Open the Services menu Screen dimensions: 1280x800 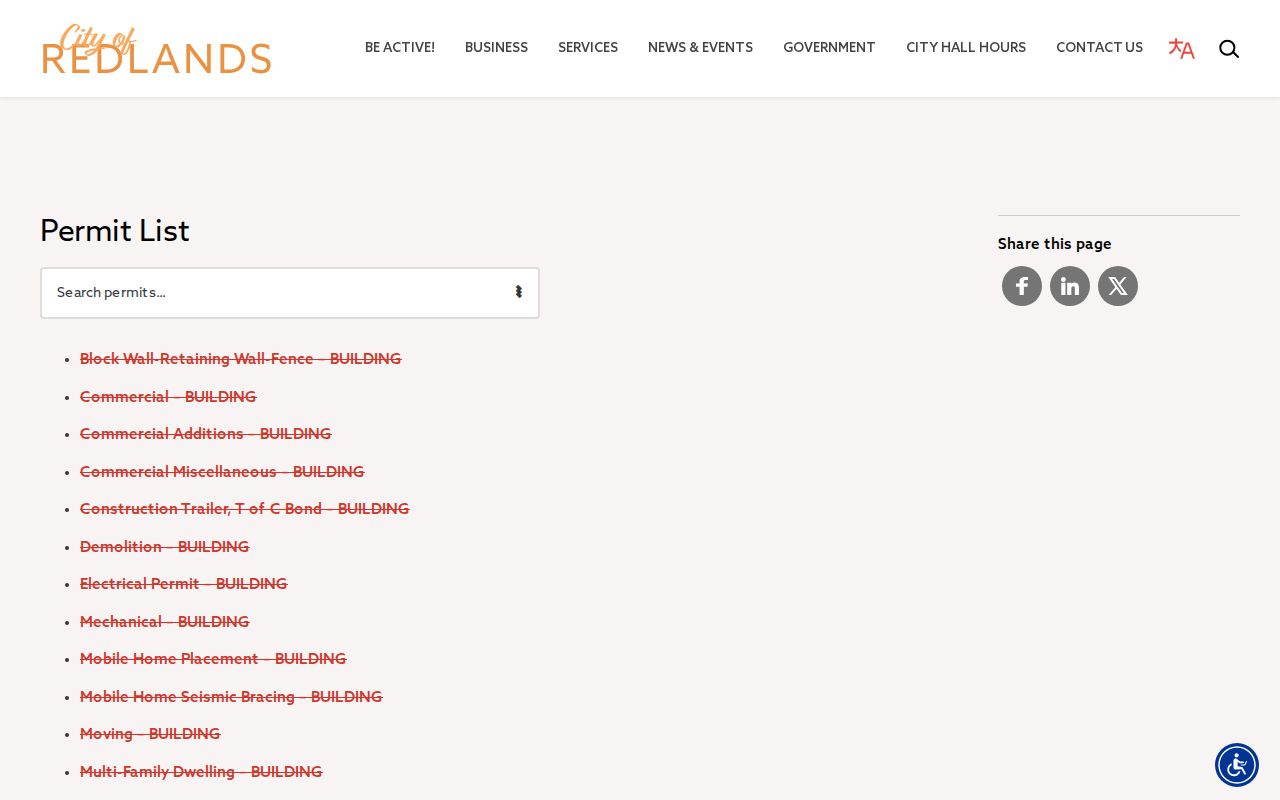point(588,48)
